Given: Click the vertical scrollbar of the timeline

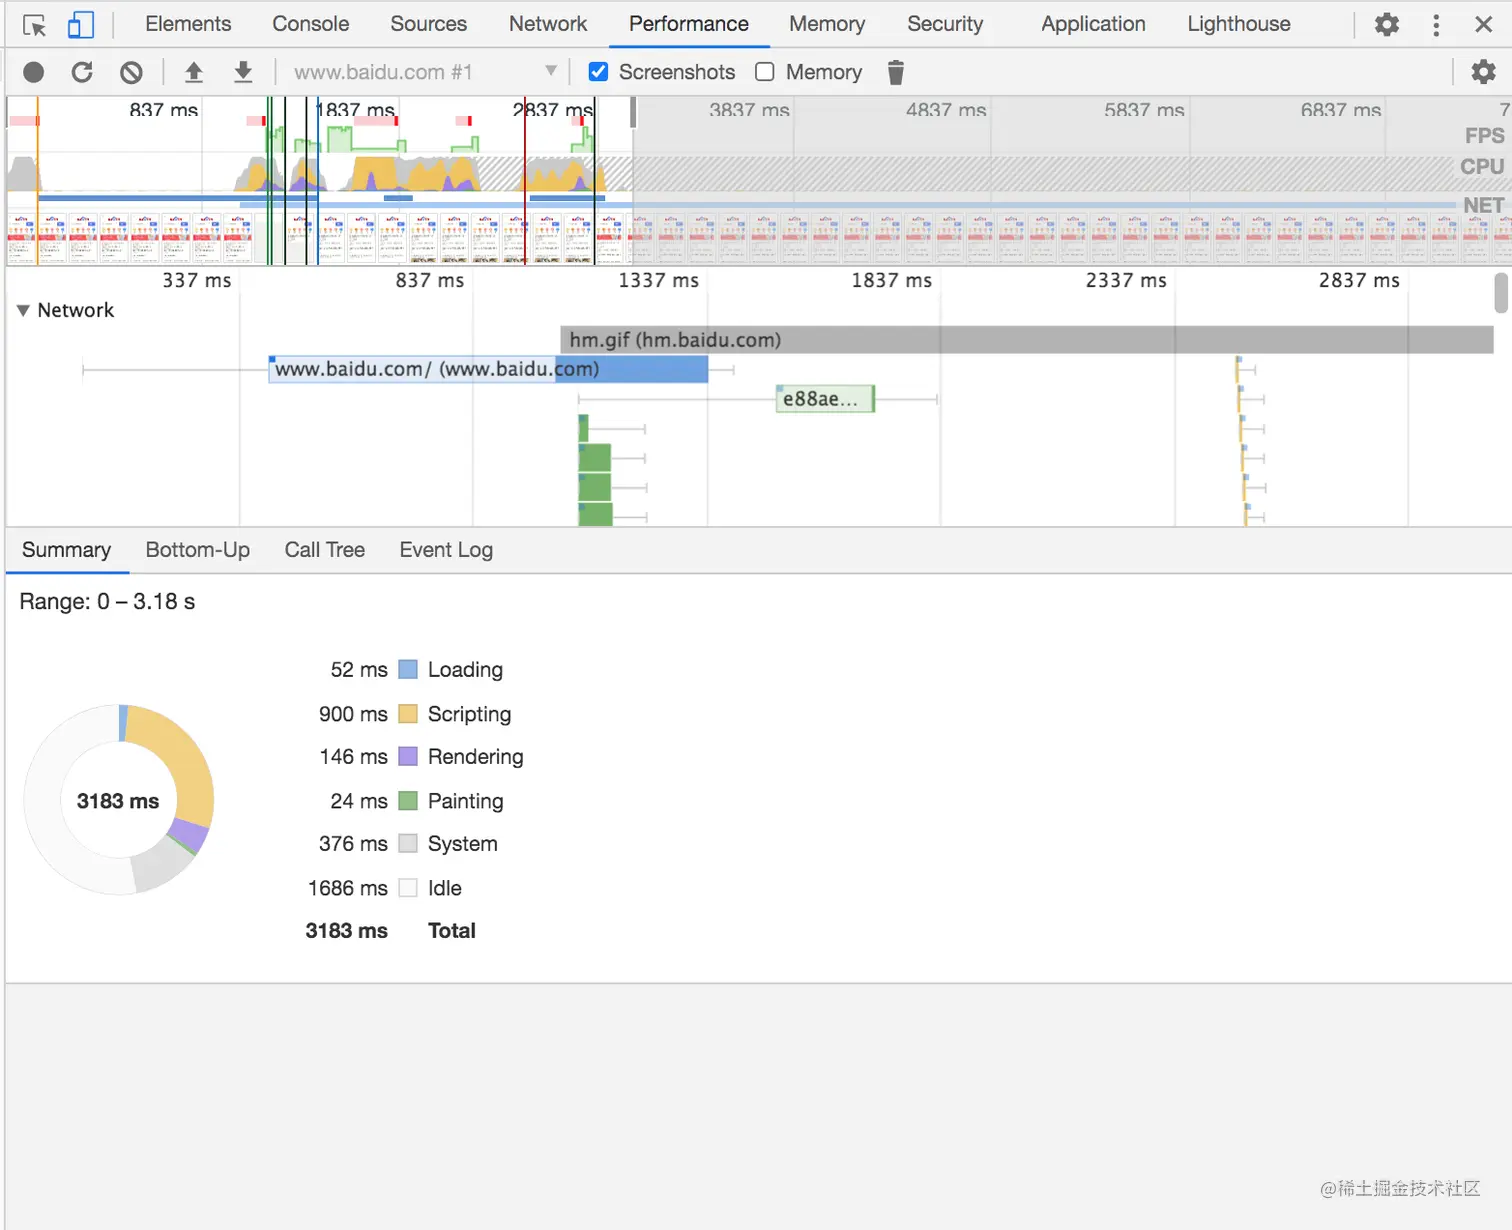Looking at the screenshot, I should (x=1500, y=293).
